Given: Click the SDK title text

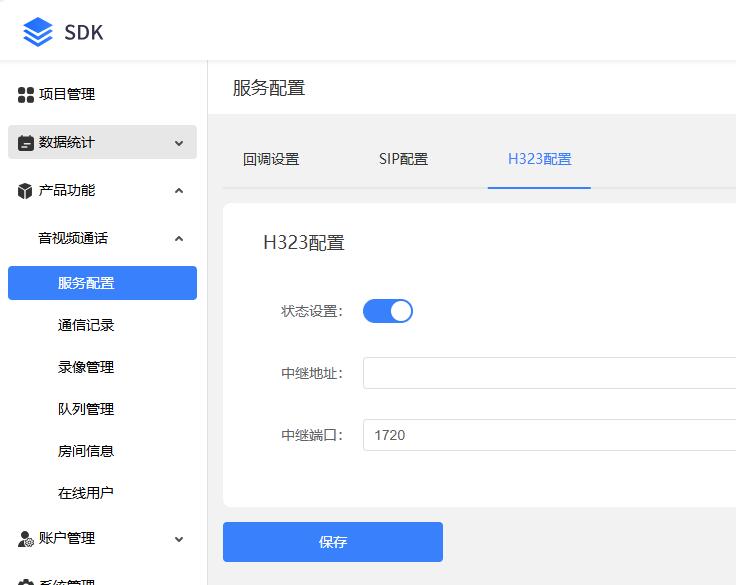Looking at the screenshot, I should point(84,32).
